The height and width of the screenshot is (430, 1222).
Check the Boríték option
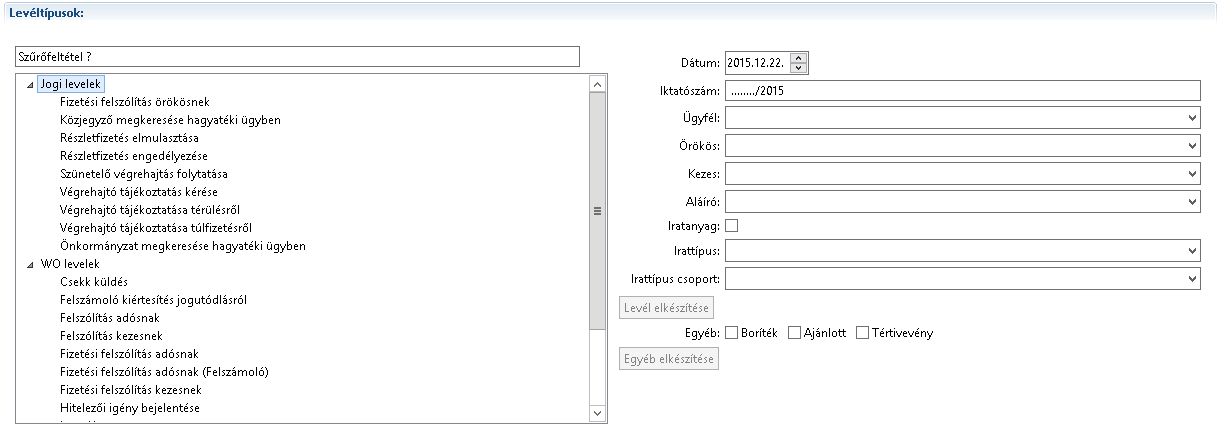click(732, 333)
